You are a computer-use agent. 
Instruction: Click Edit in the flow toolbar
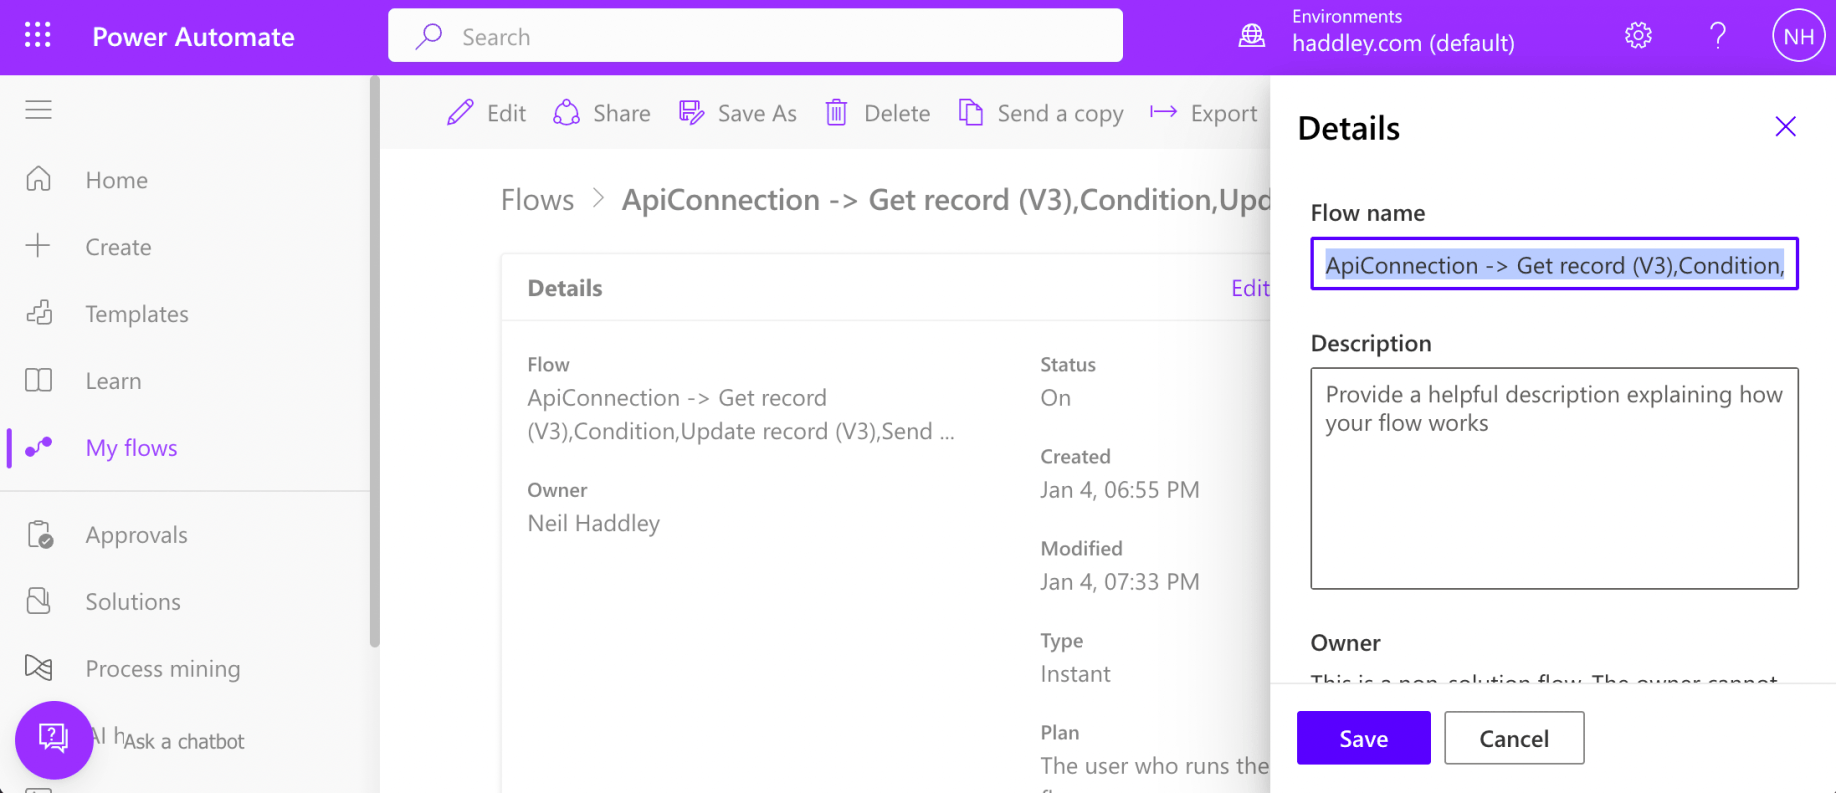pos(487,113)
